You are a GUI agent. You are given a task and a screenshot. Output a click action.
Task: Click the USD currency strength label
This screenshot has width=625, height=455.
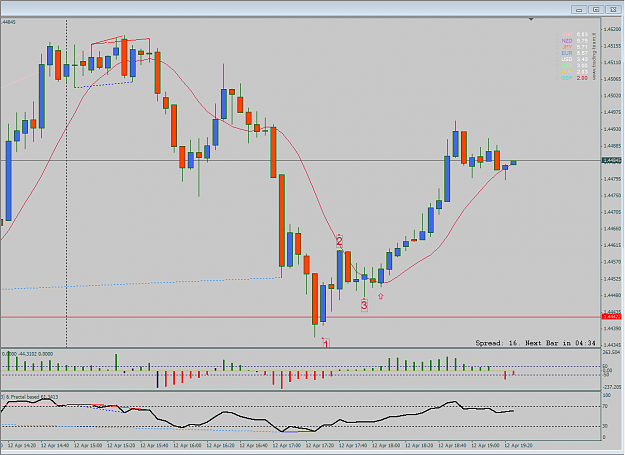pyautogui.click(x=566, y=59)
